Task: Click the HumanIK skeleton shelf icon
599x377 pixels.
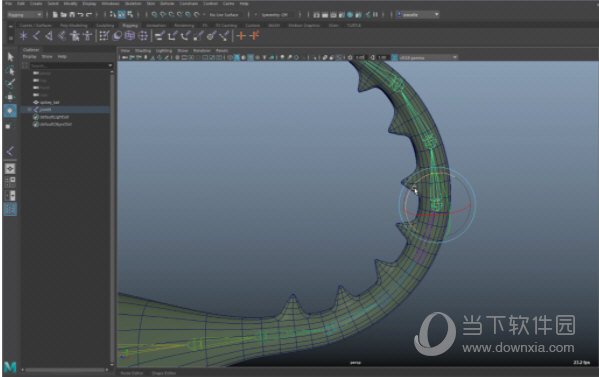Action: pyautogui.click(x=74, y=36)
